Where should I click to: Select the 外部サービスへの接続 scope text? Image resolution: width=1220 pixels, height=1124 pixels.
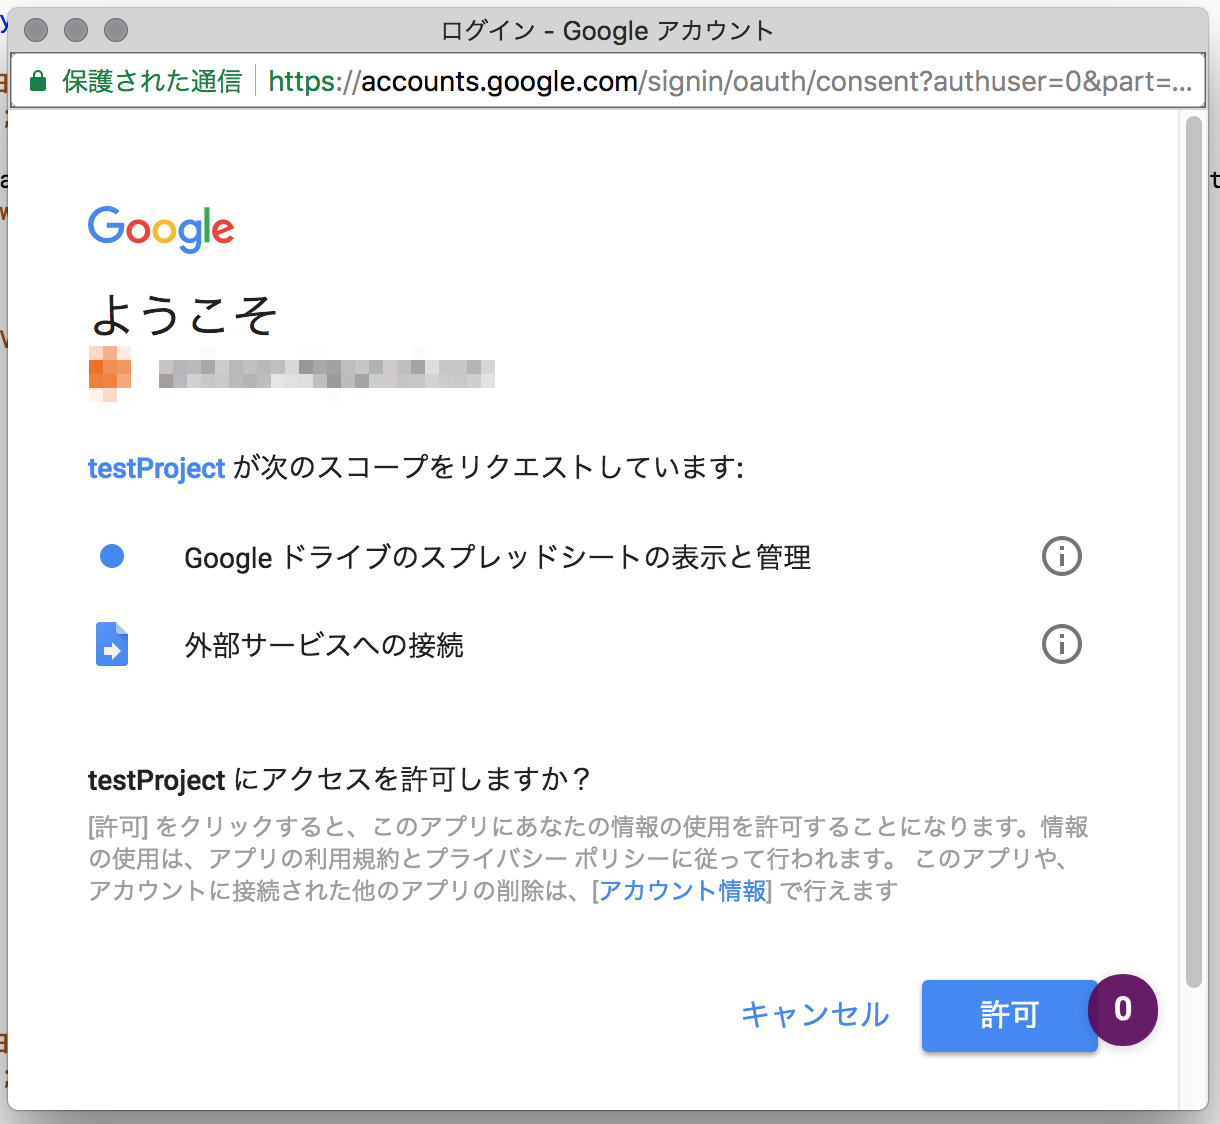click(x=324, y=645)
